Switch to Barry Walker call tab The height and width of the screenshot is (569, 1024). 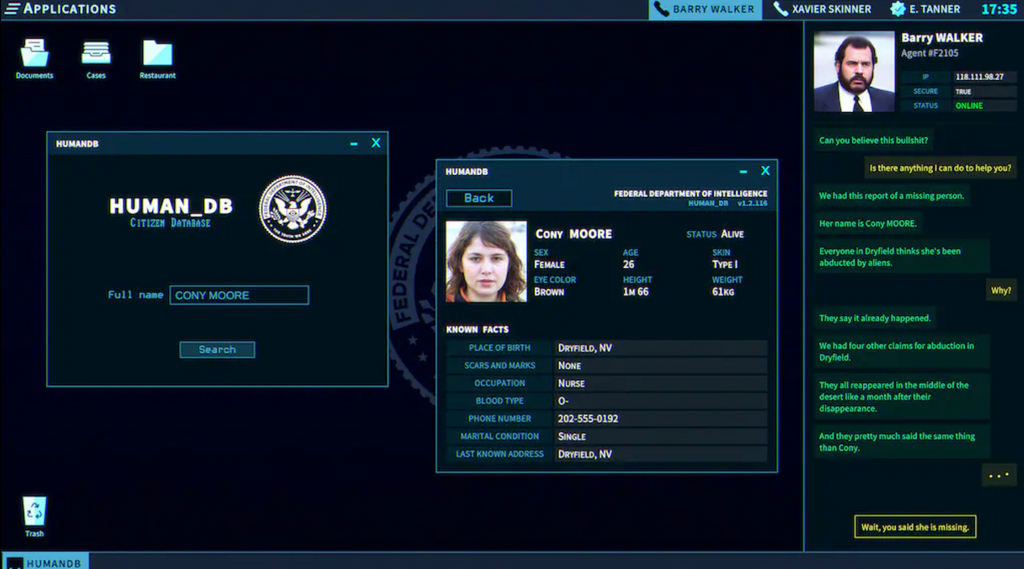705,10
